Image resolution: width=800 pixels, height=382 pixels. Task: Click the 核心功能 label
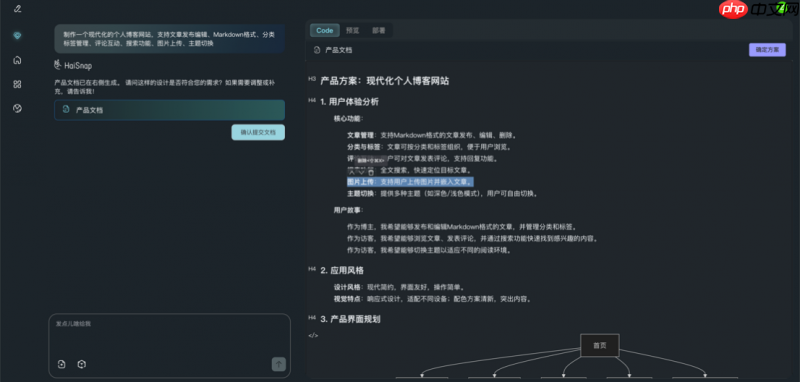click(349, 118)
